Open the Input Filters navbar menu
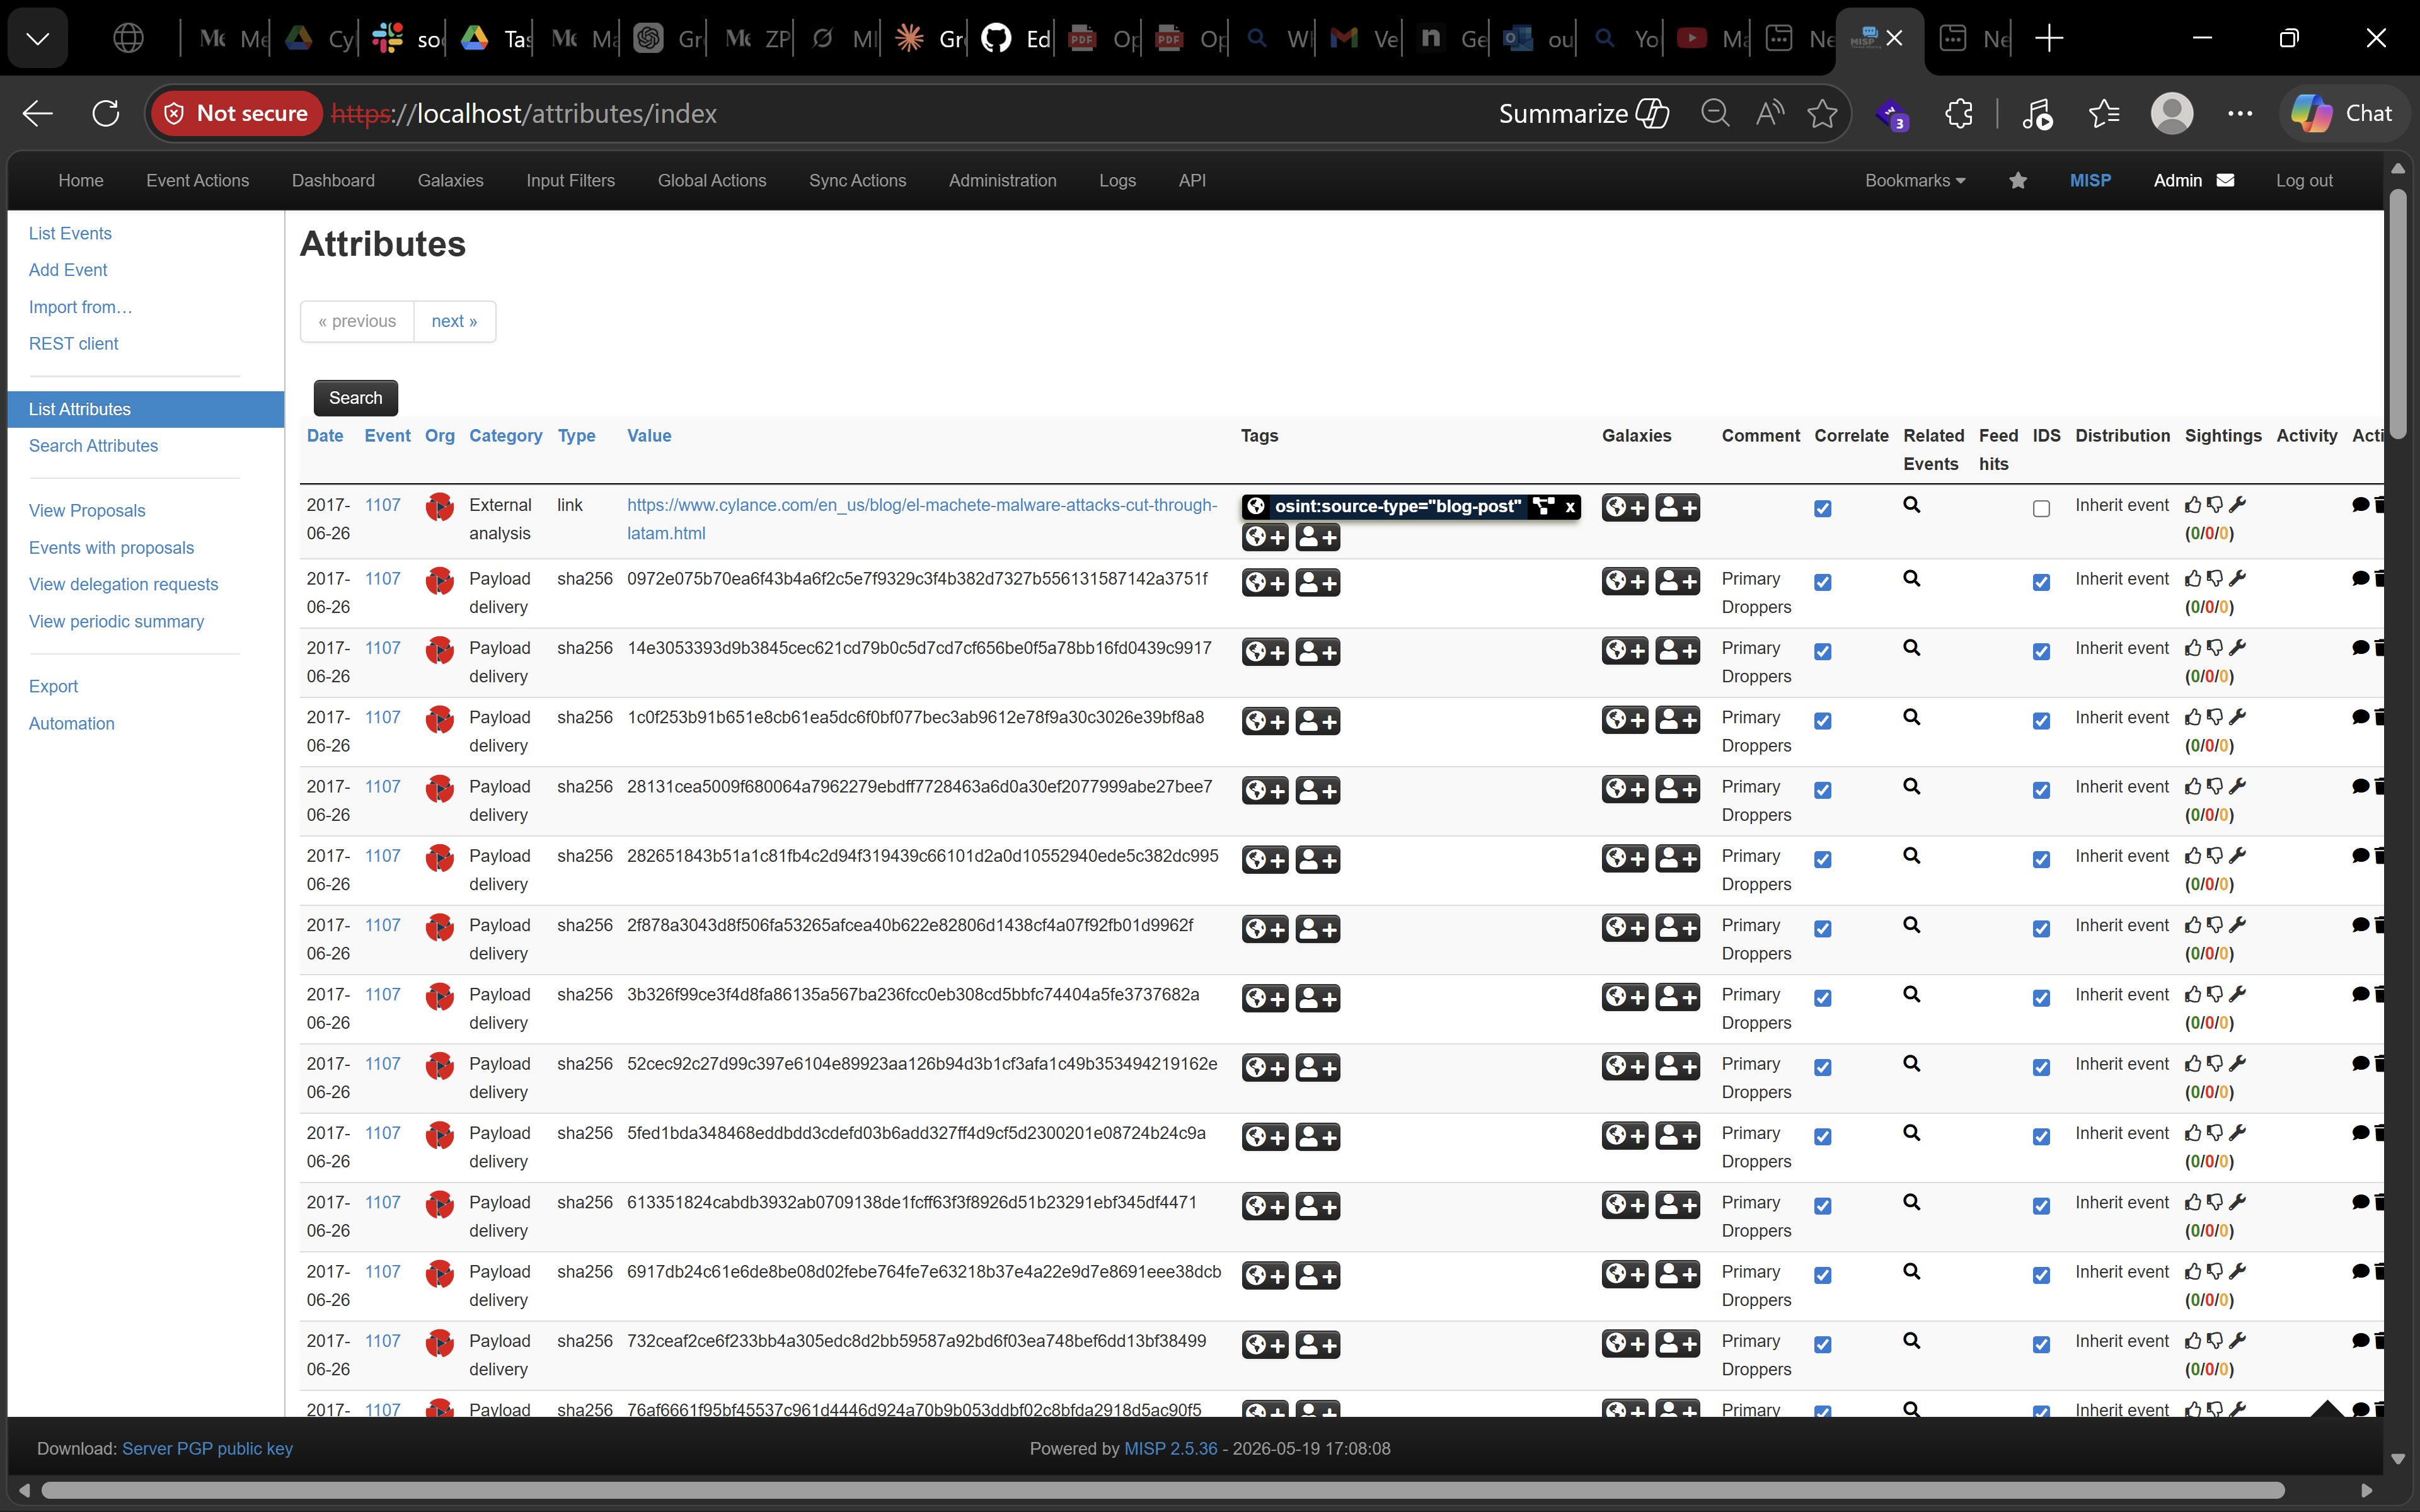2420x1512 pixels. click(x=570, y=181)
